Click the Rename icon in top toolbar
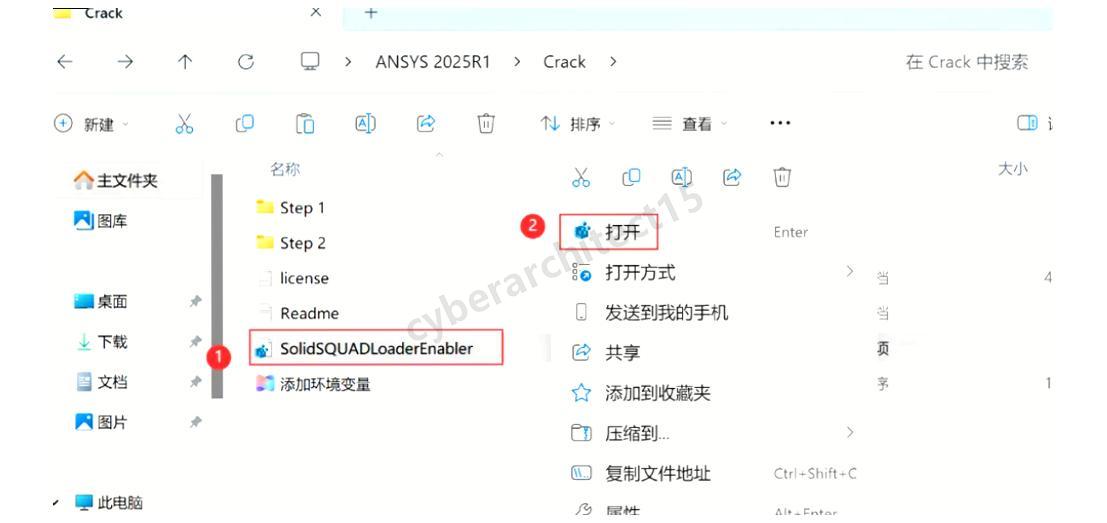This screenshot has width=1107, height=523. click(365, 124)
